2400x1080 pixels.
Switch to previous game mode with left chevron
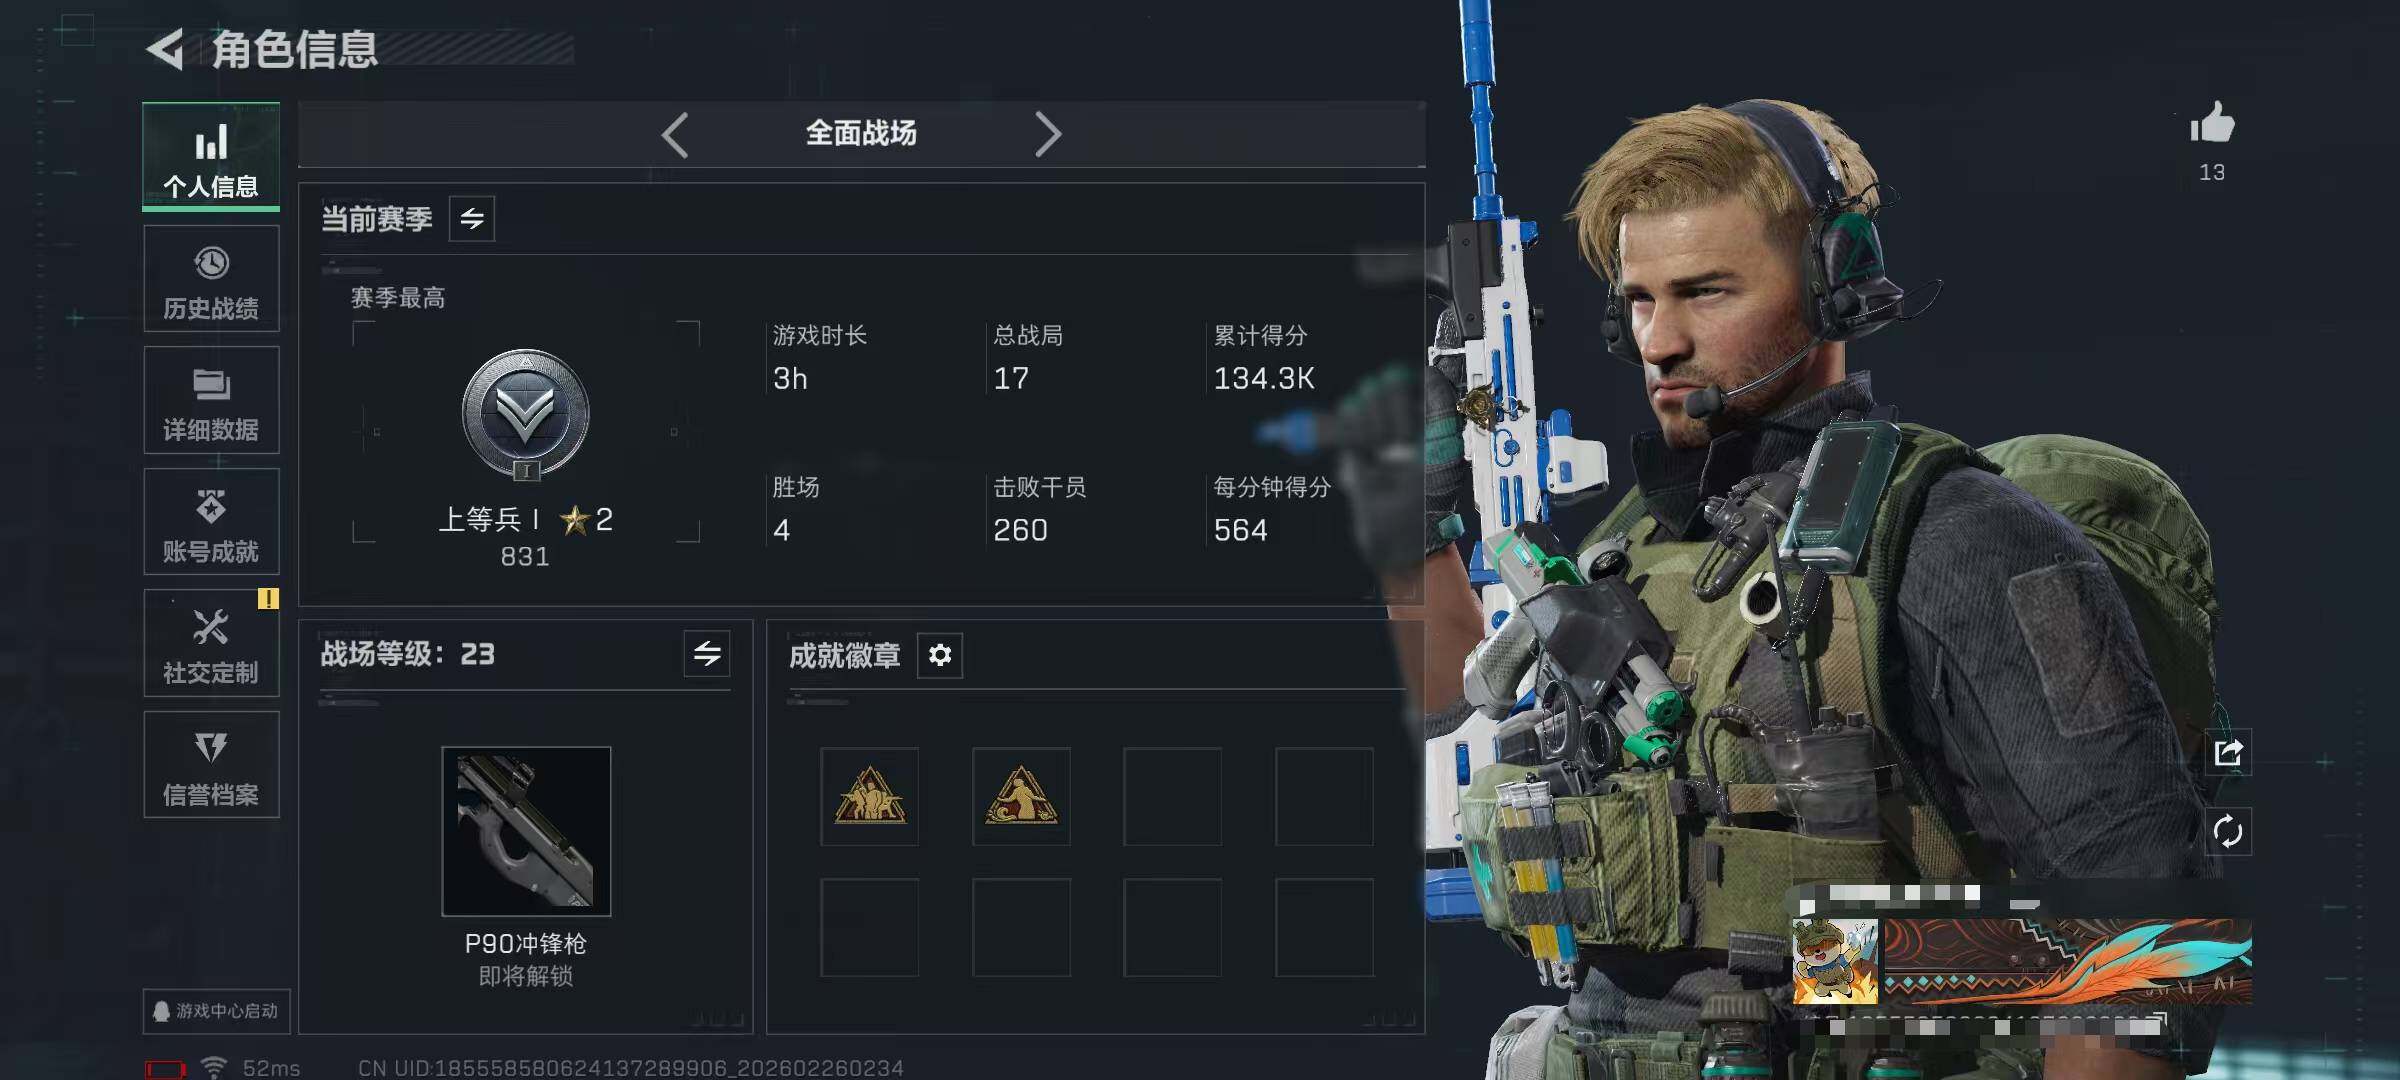pyautogui.click(x=675, y=134)
